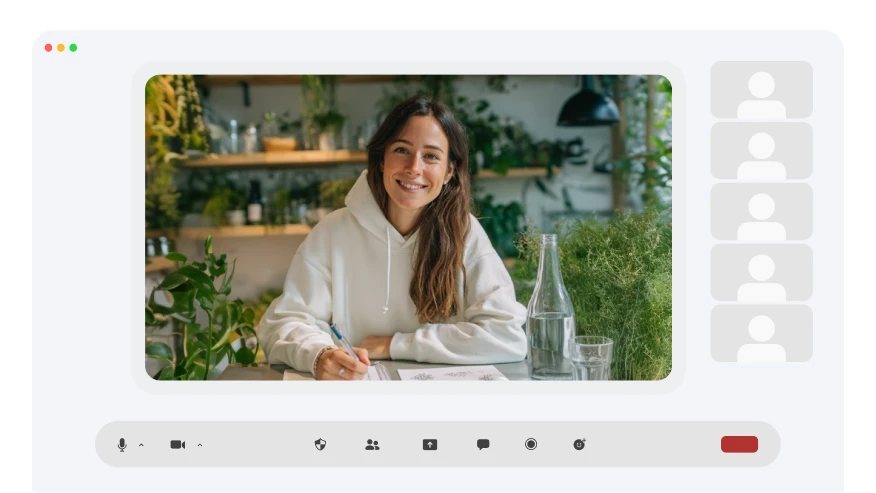
Task: Maximize the window with green dot
Action: coord(73,48)
